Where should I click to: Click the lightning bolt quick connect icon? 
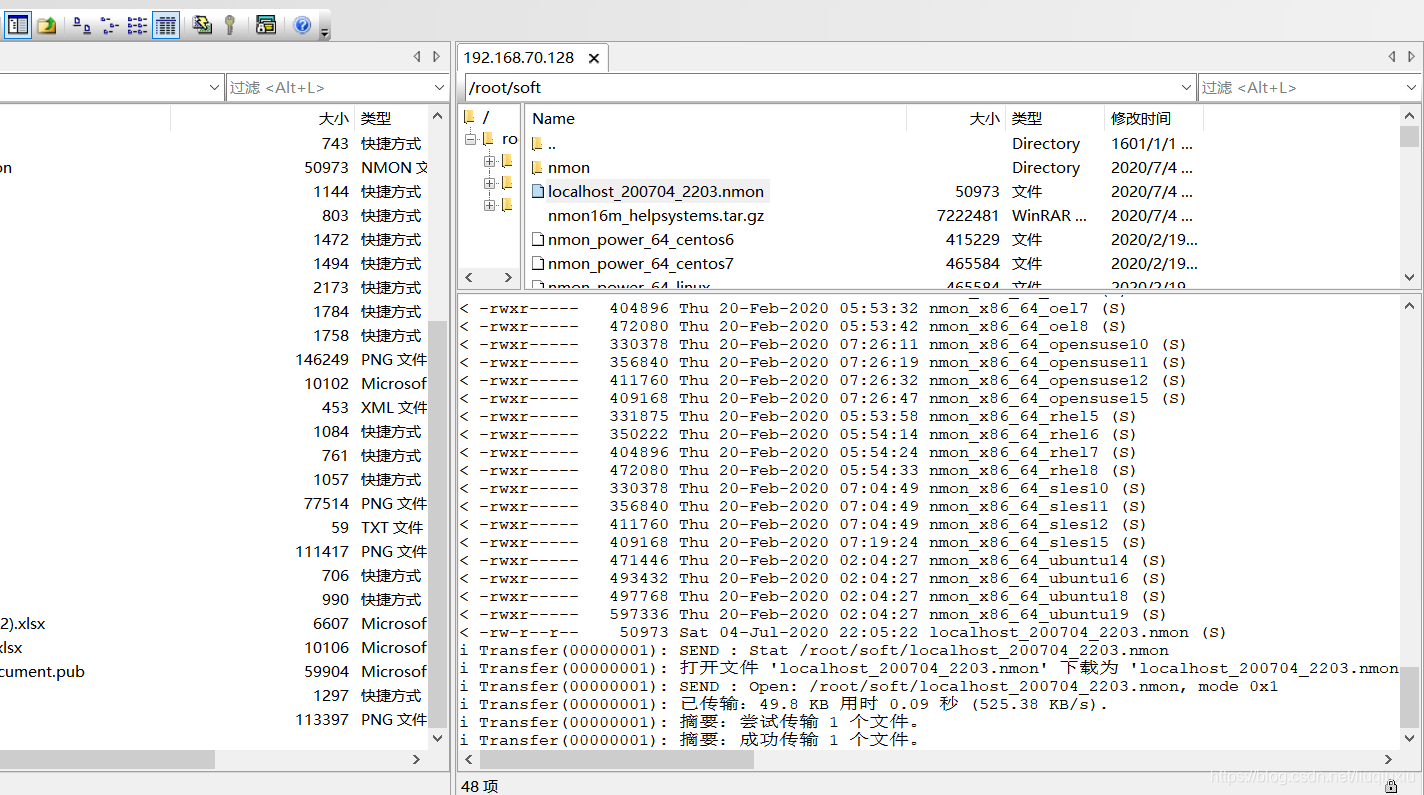pos(202,25)
